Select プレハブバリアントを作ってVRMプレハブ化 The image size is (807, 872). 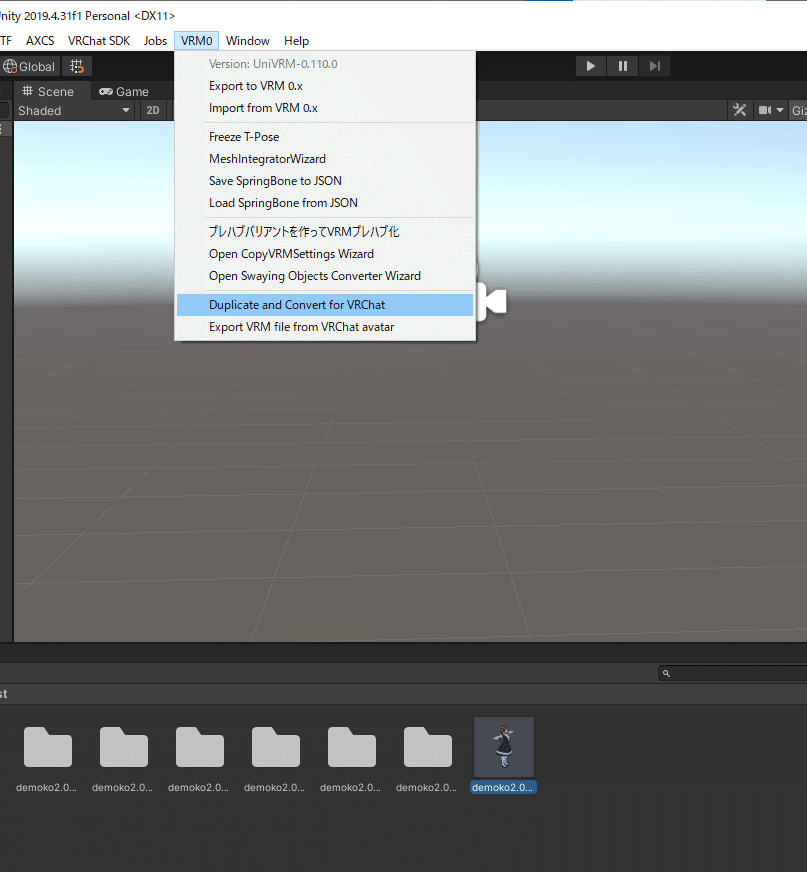[x=325, y=231]
